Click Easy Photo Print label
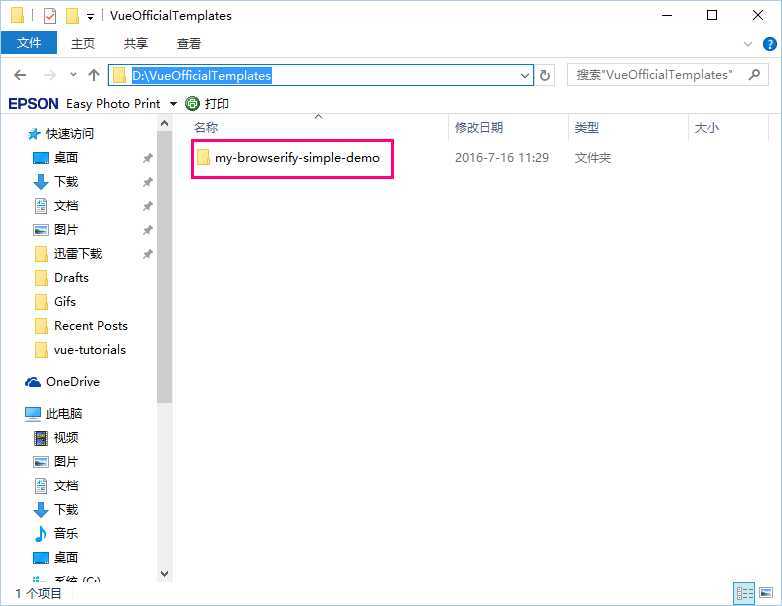 click(113, 104)
